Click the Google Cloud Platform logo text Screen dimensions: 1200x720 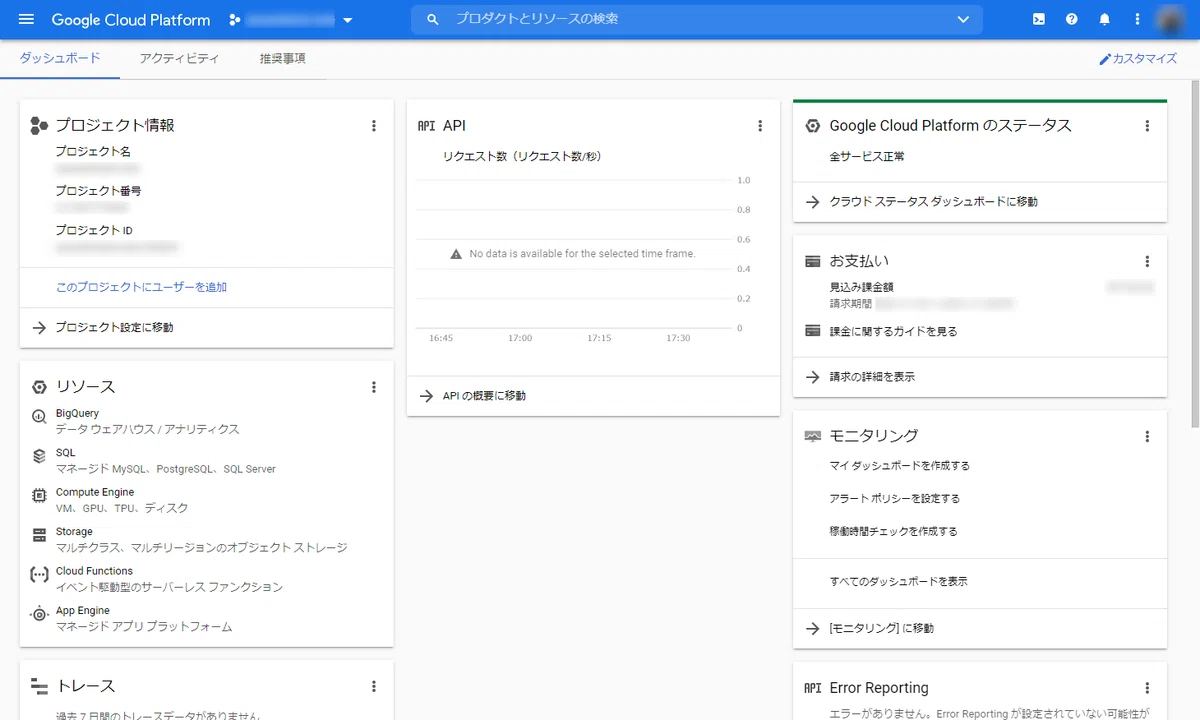point(131,20)
